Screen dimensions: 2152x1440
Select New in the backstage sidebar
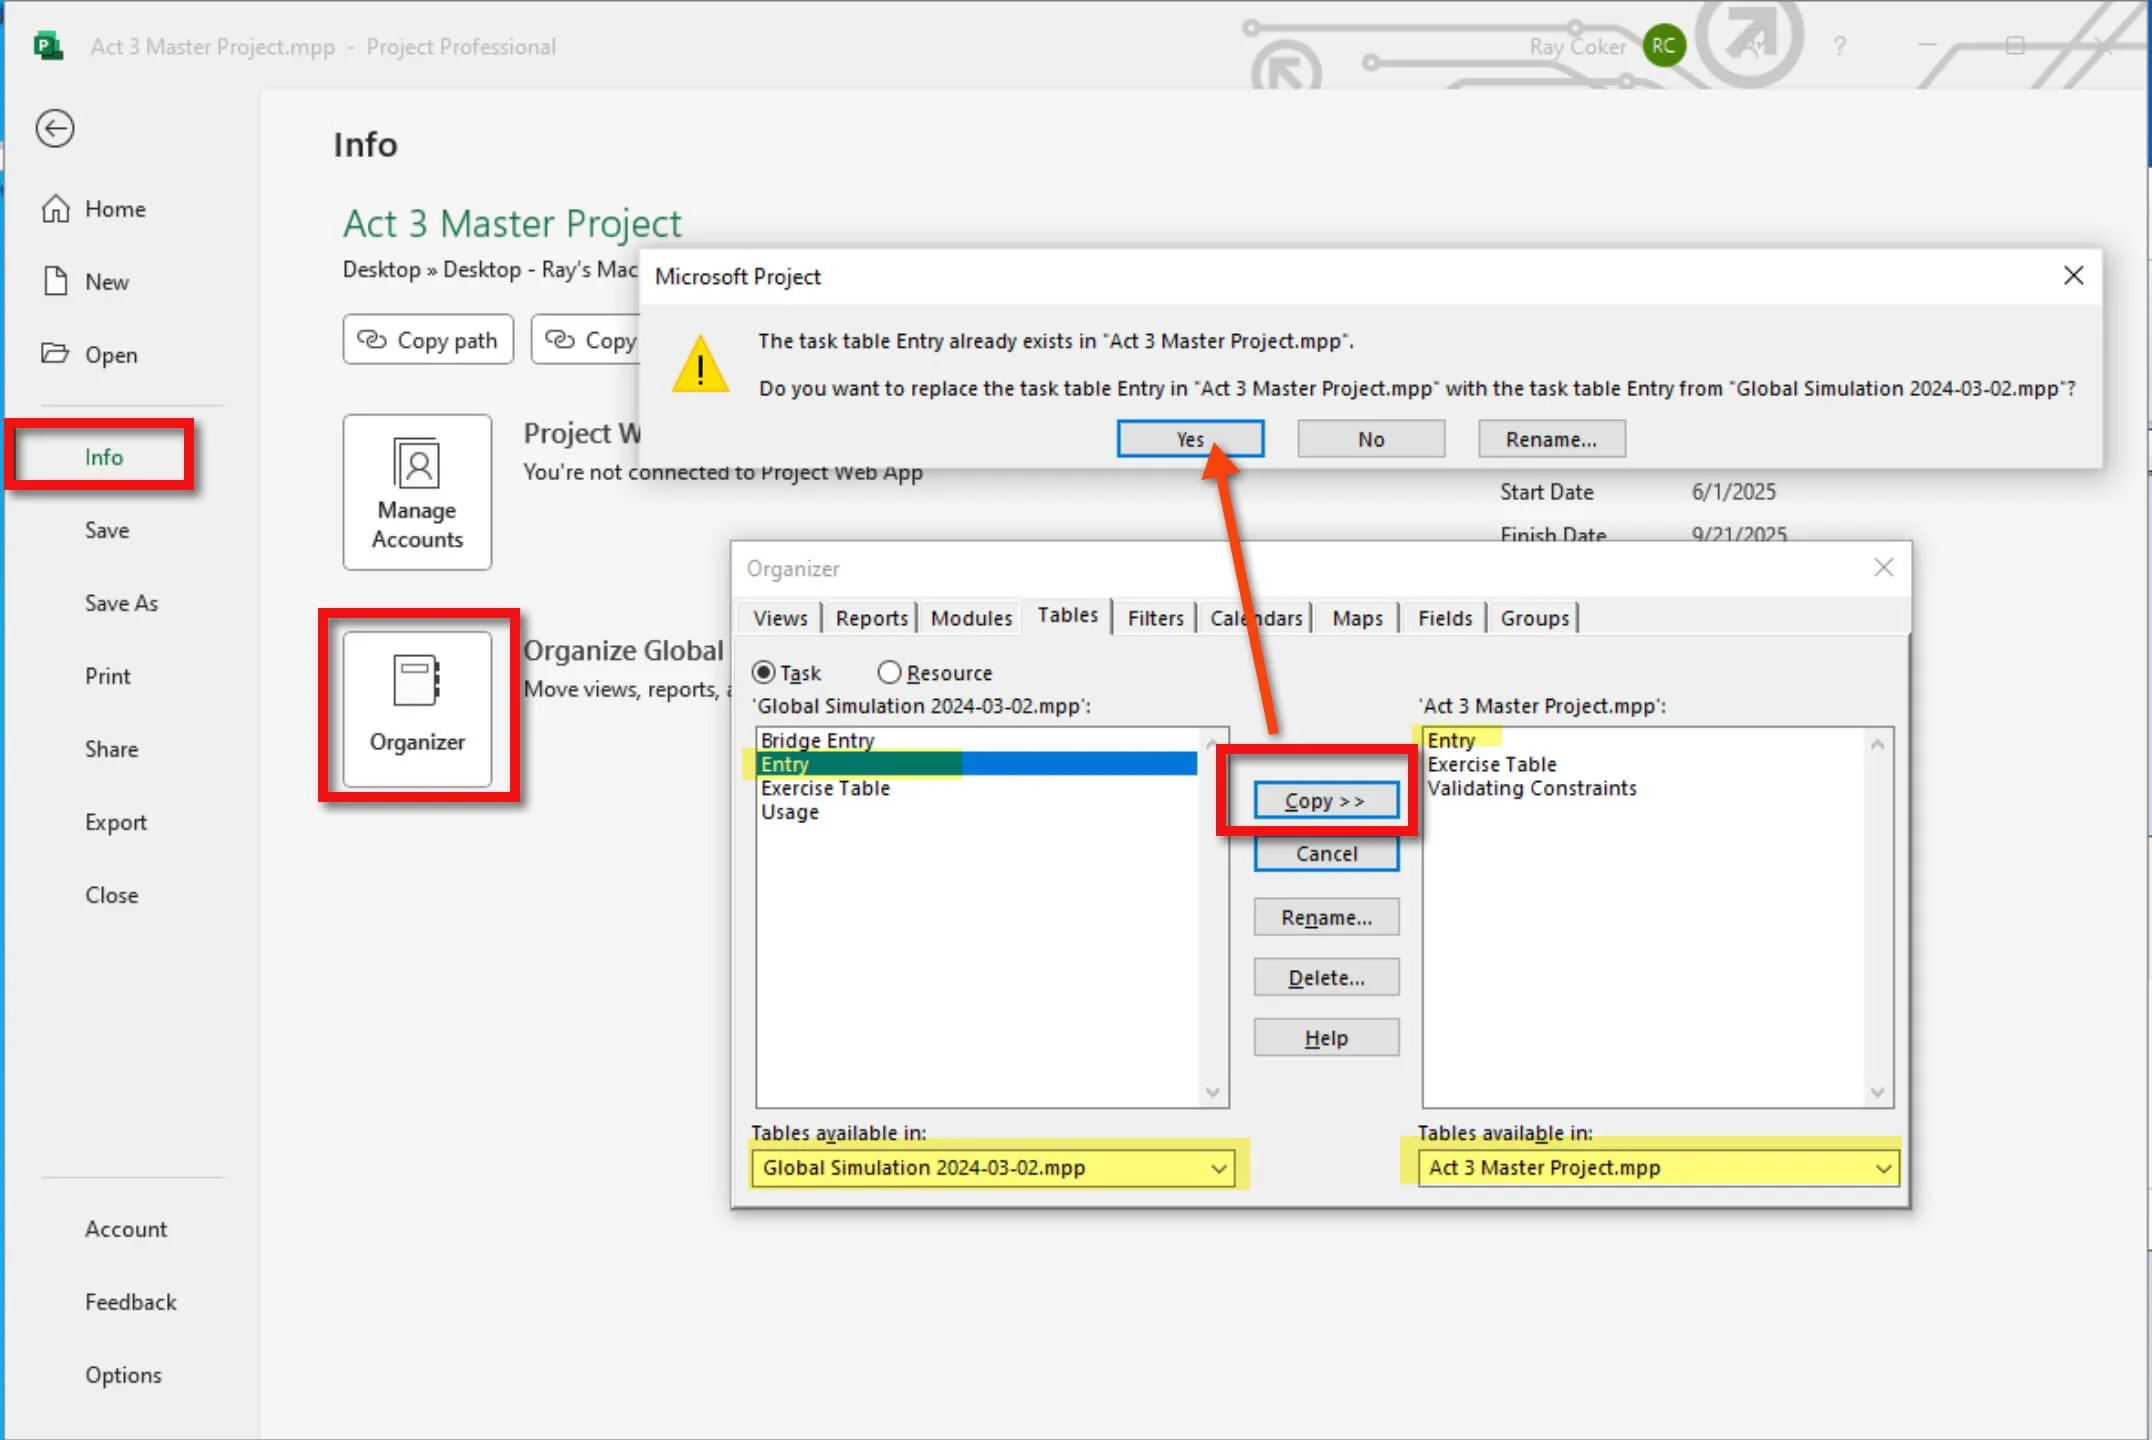coord(86,282)
